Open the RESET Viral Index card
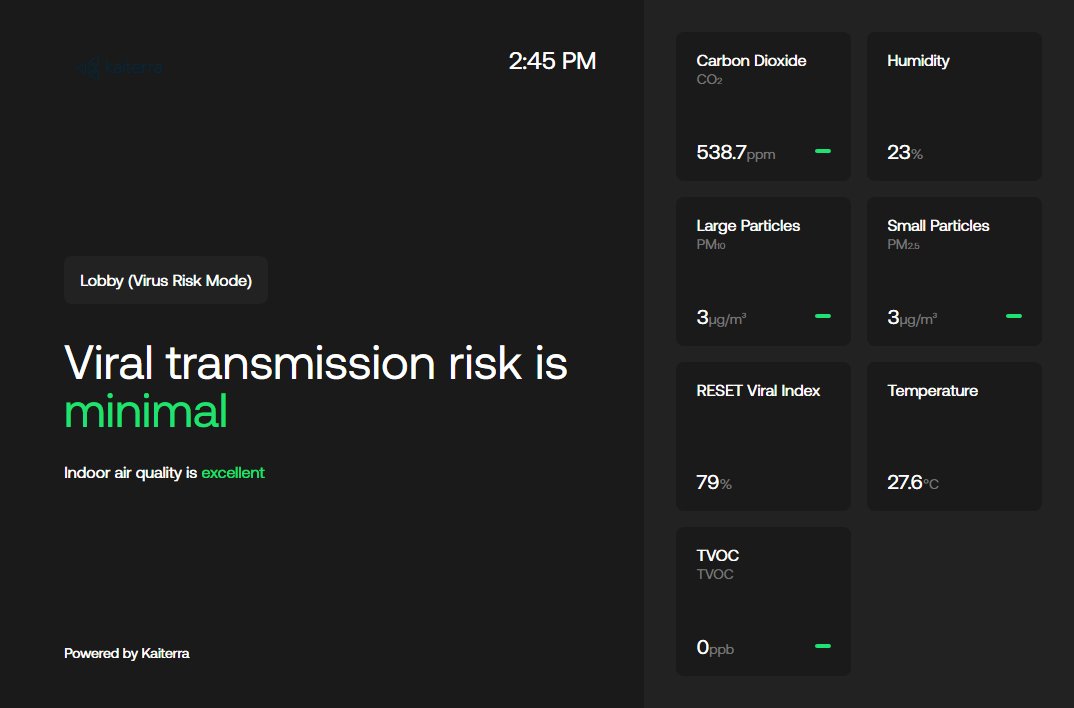 tap(763, 436)
